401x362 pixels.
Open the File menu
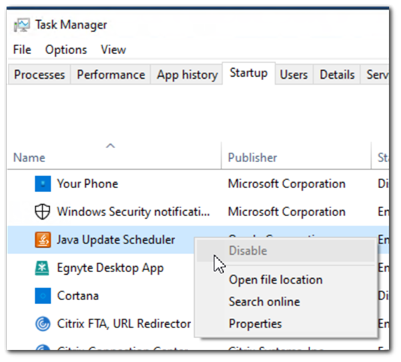tap(22, 50)
